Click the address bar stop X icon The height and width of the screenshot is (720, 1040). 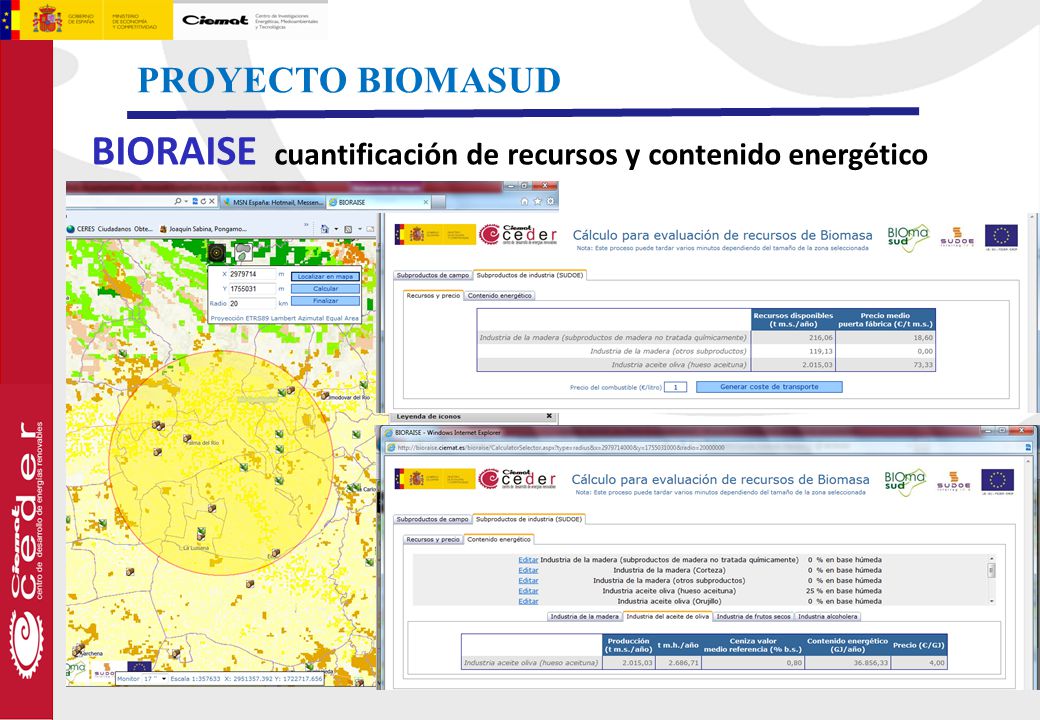(x=212, y=201)
